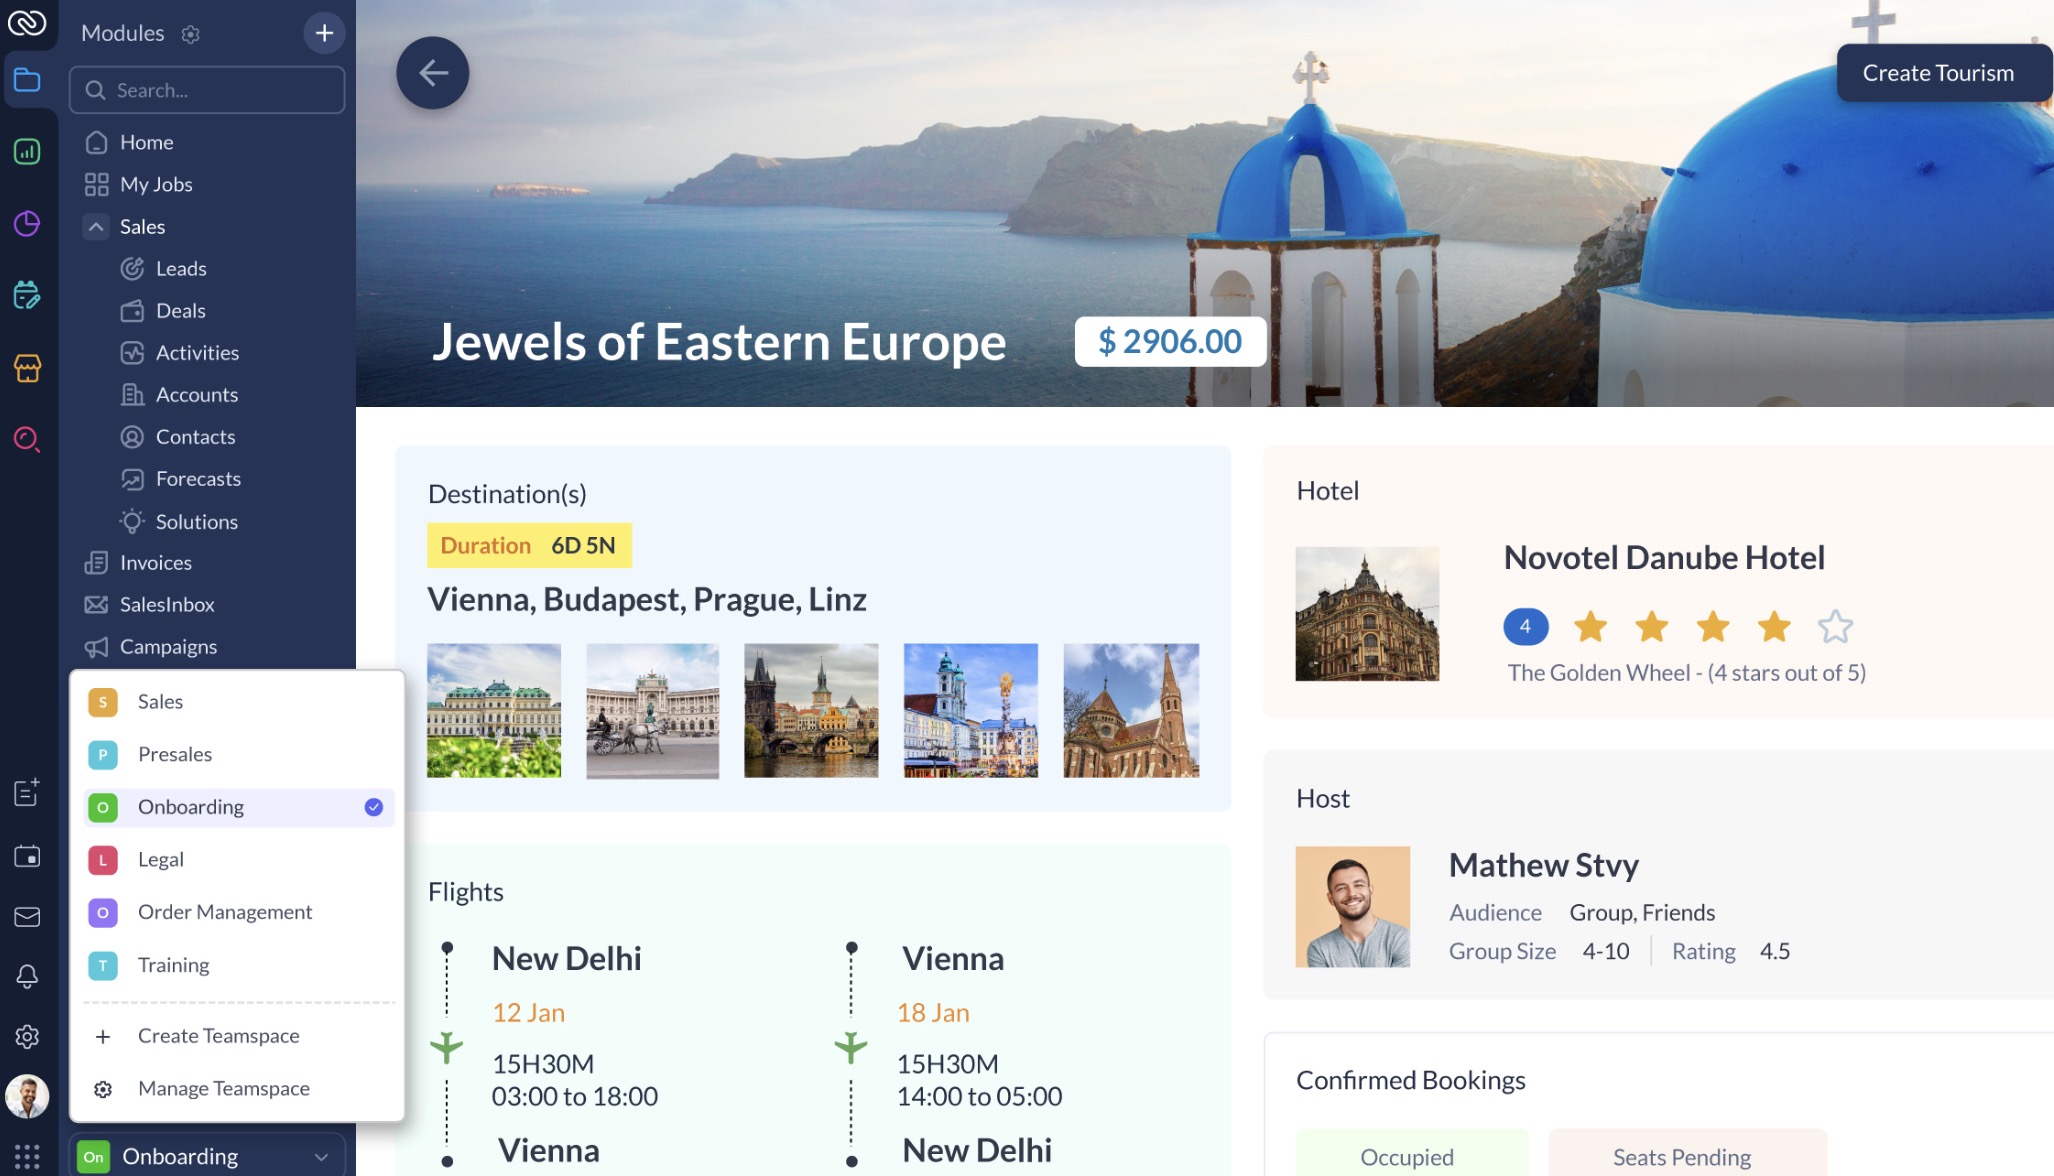Open the mail envelope icon in rail
Screen dimensions: 2054x1176
[x=27, y=917]
